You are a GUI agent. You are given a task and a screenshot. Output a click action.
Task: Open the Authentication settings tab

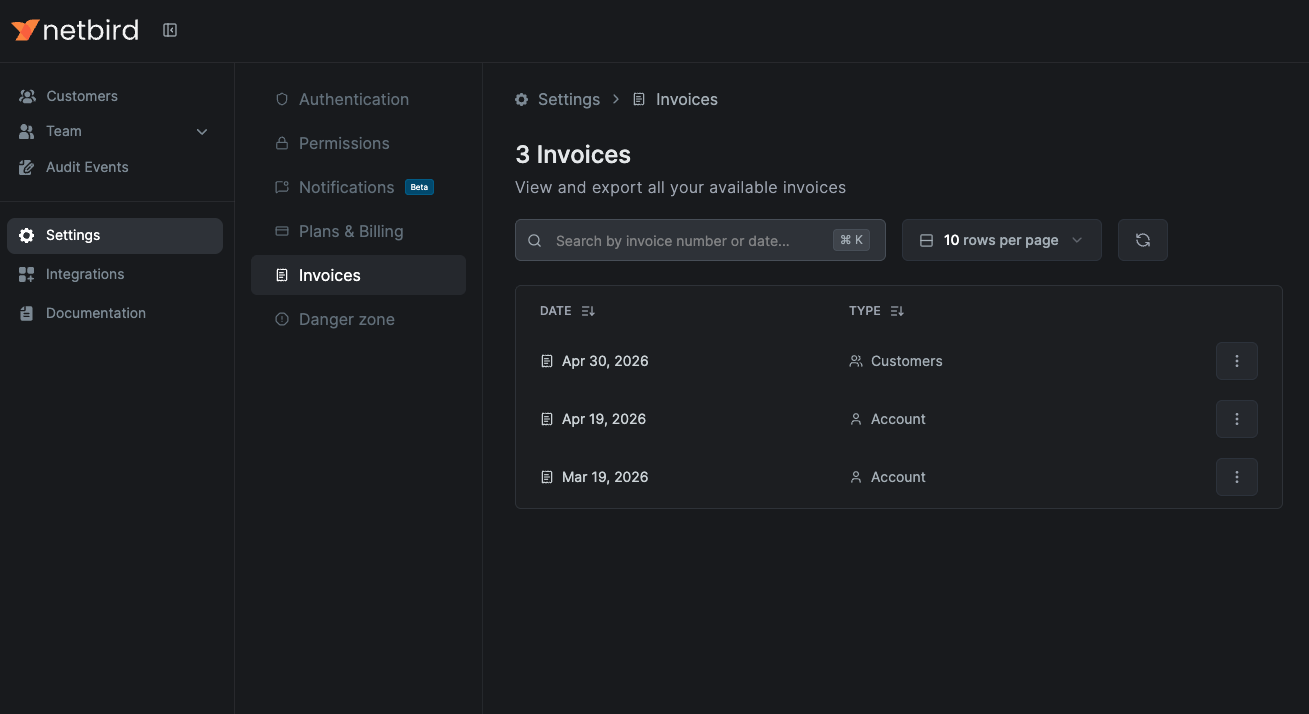358,99
